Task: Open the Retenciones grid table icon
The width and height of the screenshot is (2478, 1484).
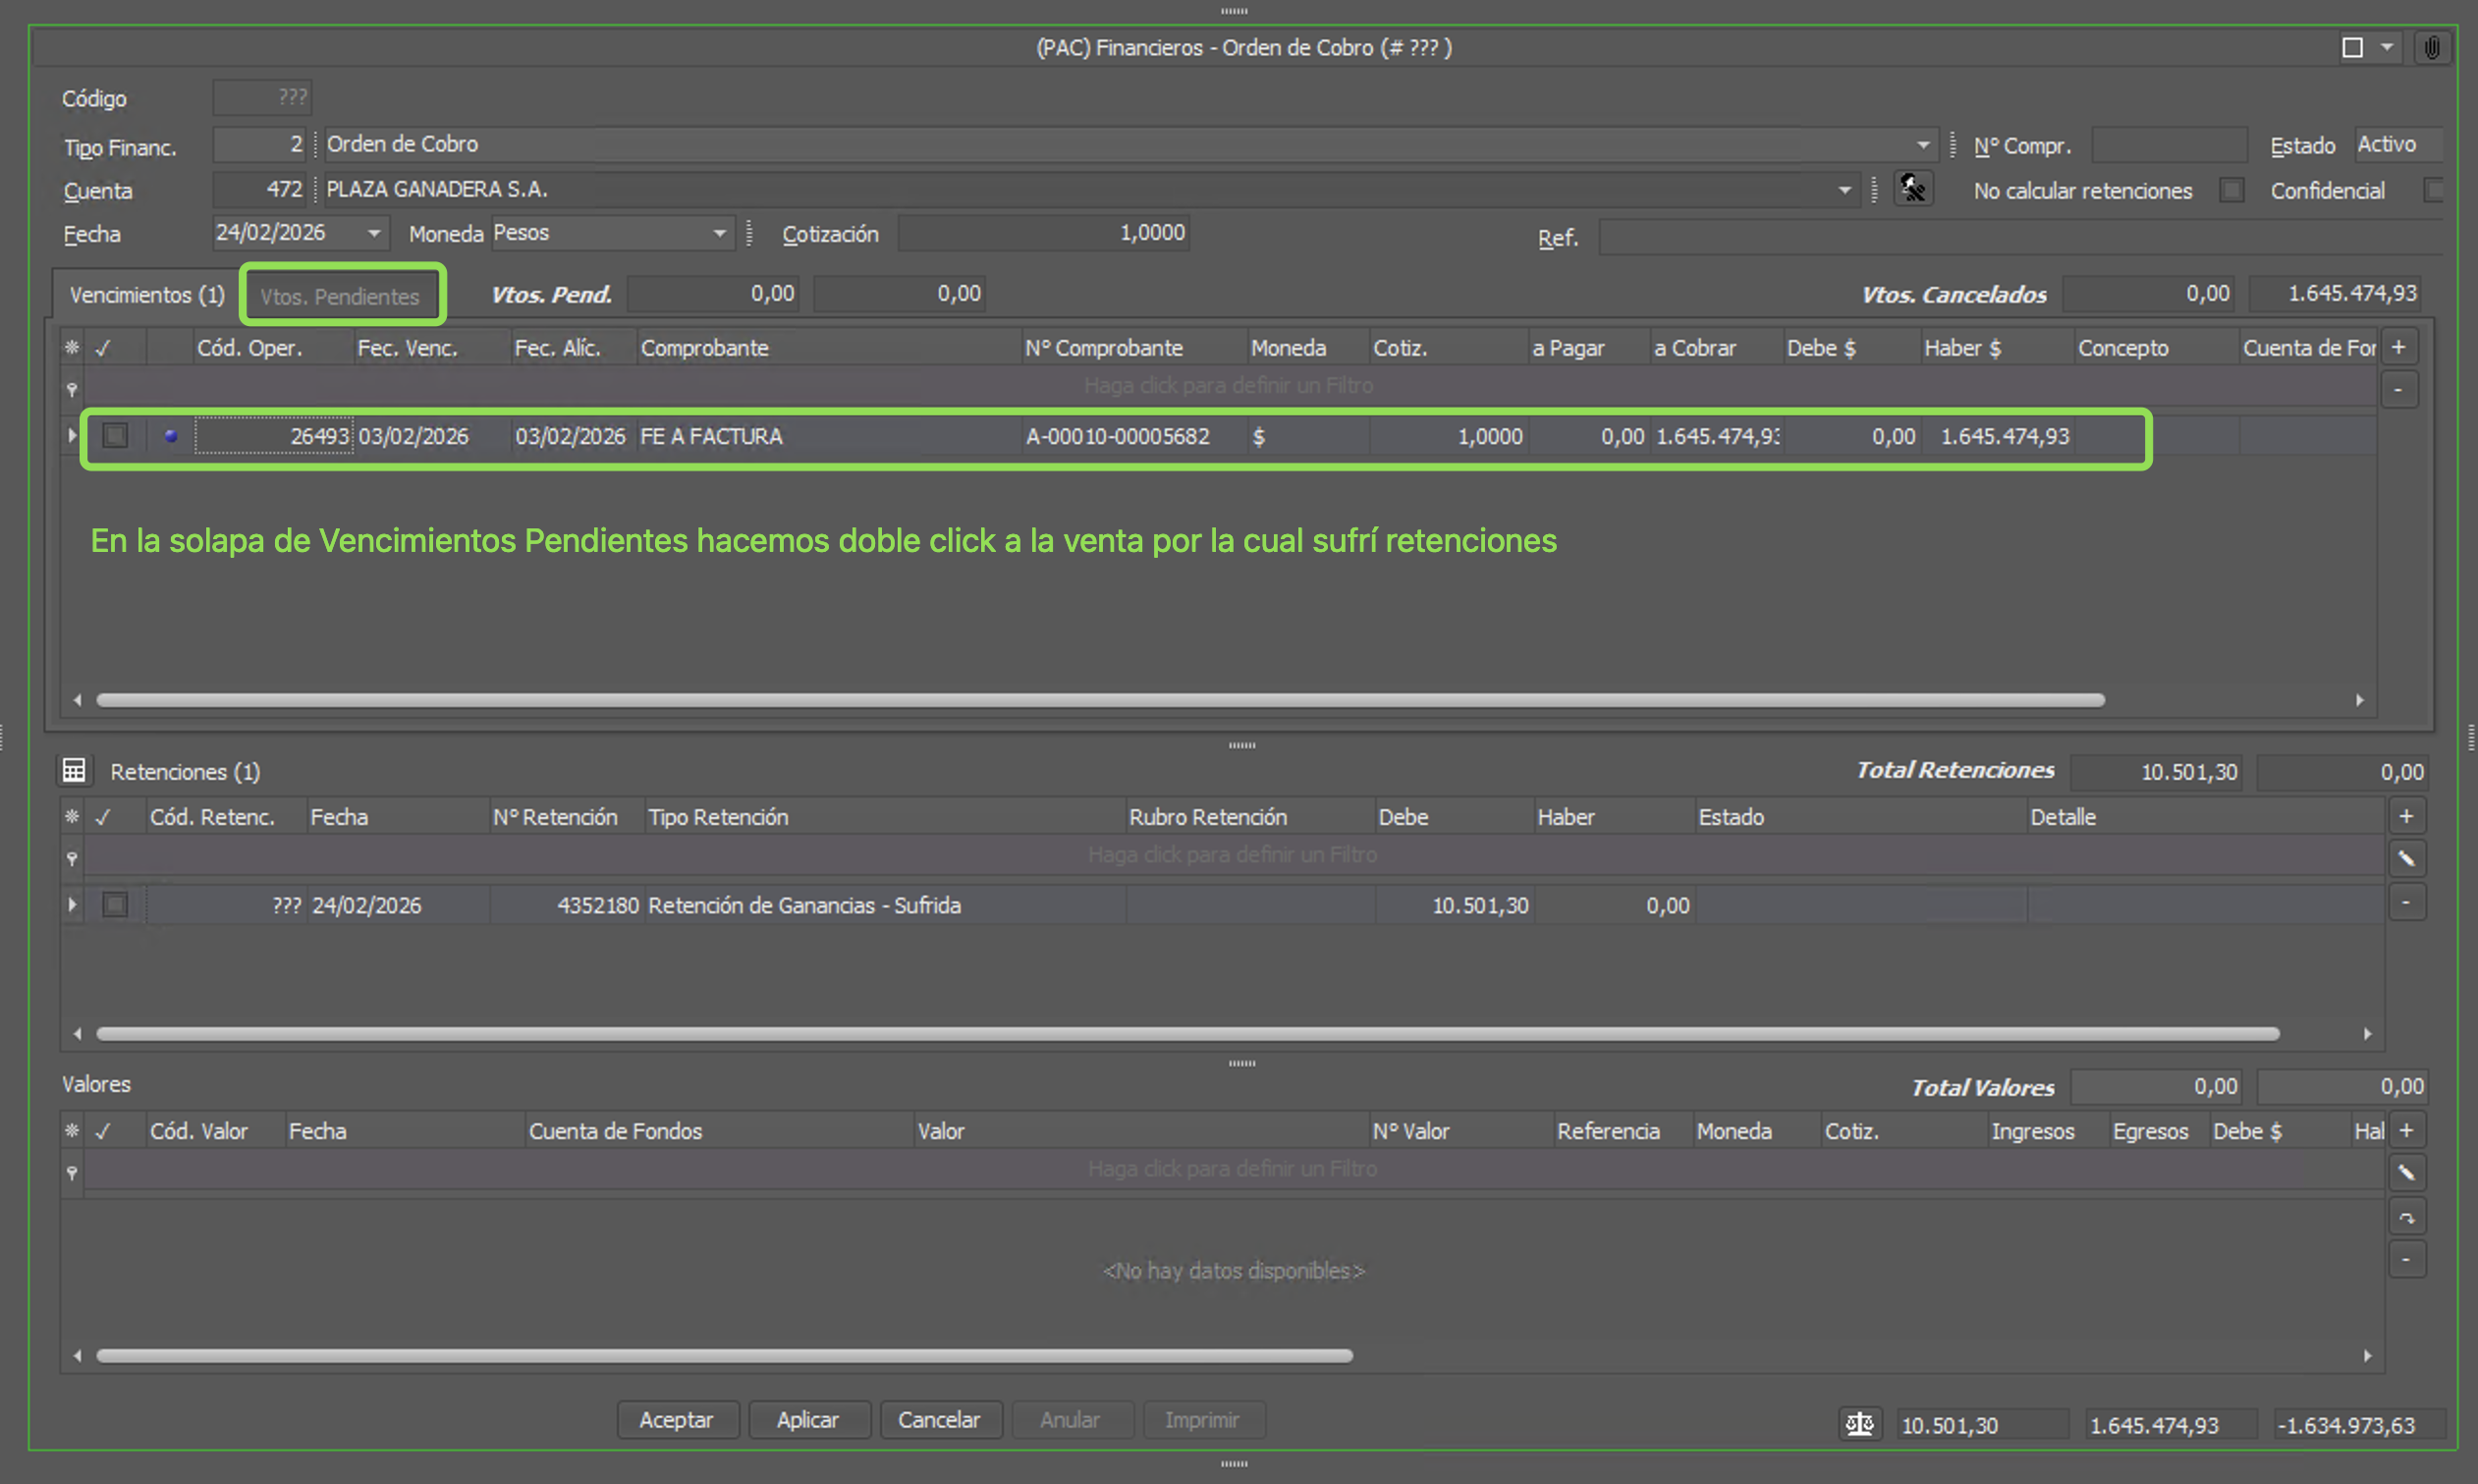Action: click(74, 770)
